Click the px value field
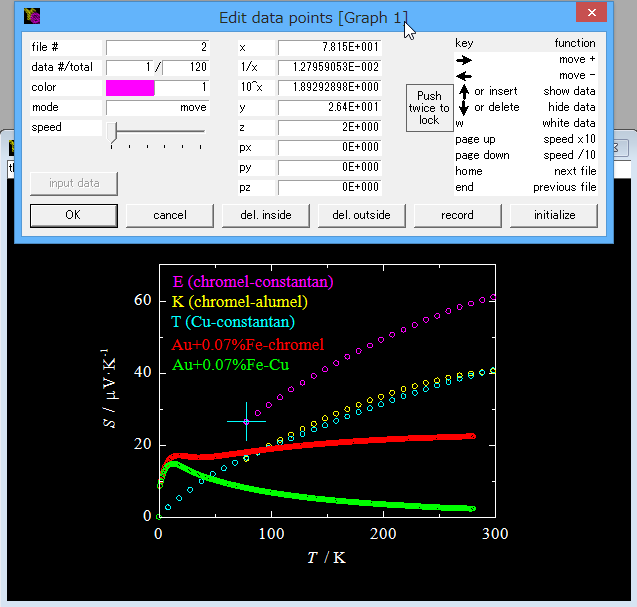This screenshot has height=607, width=637. [x=329, y=147]
